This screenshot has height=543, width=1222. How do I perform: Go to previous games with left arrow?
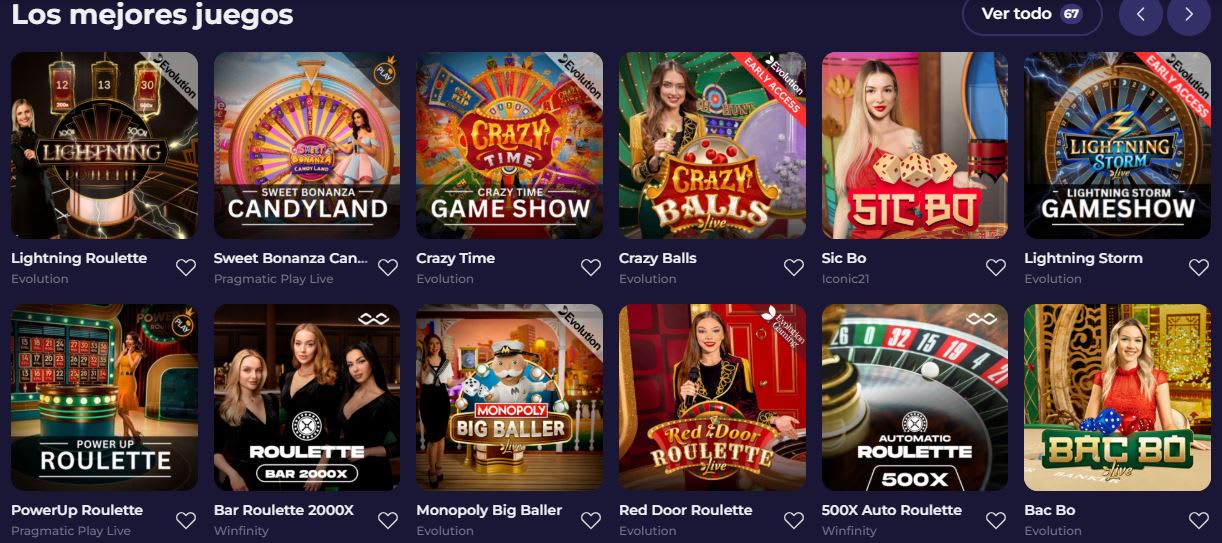[1141, 14]
